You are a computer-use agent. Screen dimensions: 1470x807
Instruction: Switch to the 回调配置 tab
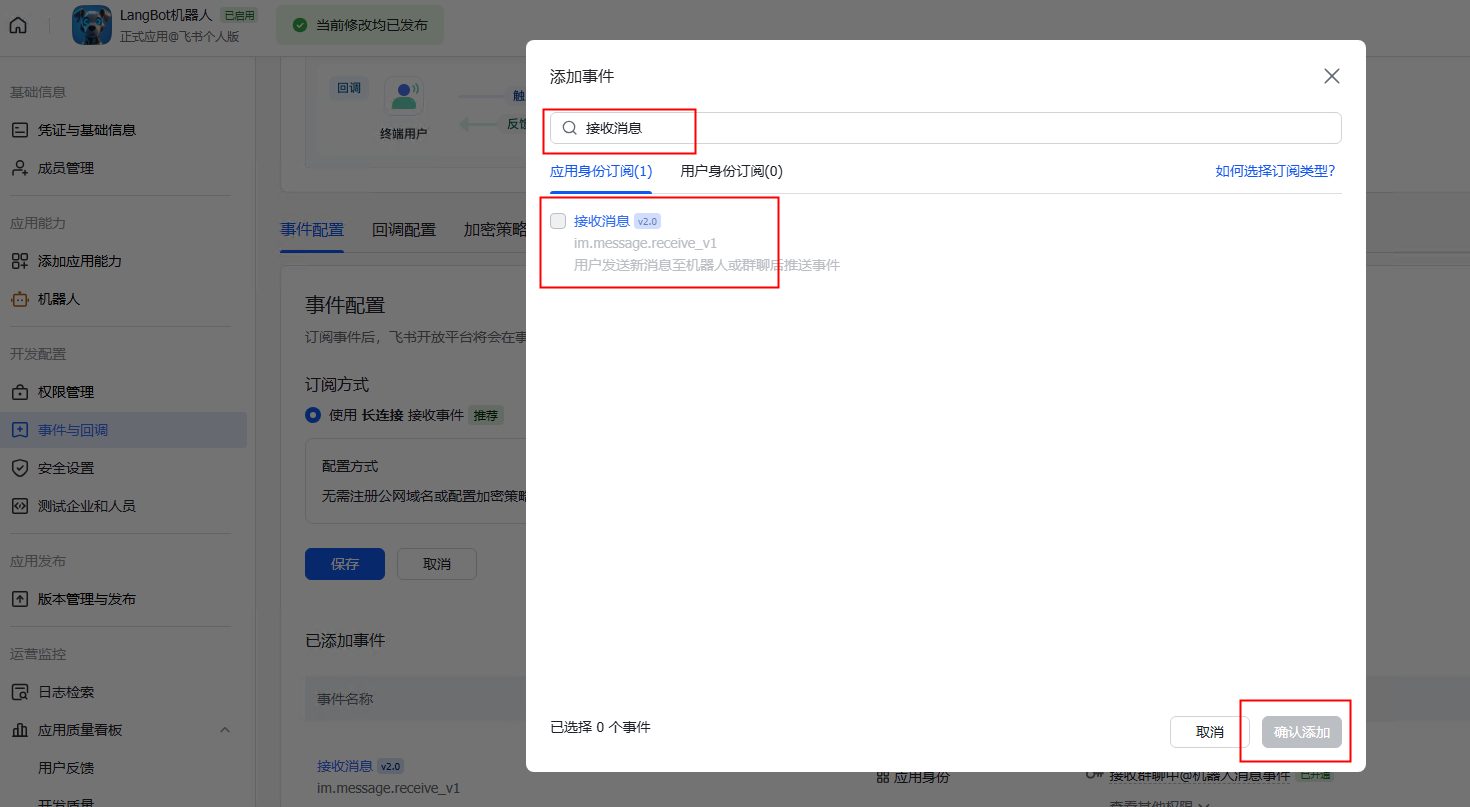click(x=404, y=229)
